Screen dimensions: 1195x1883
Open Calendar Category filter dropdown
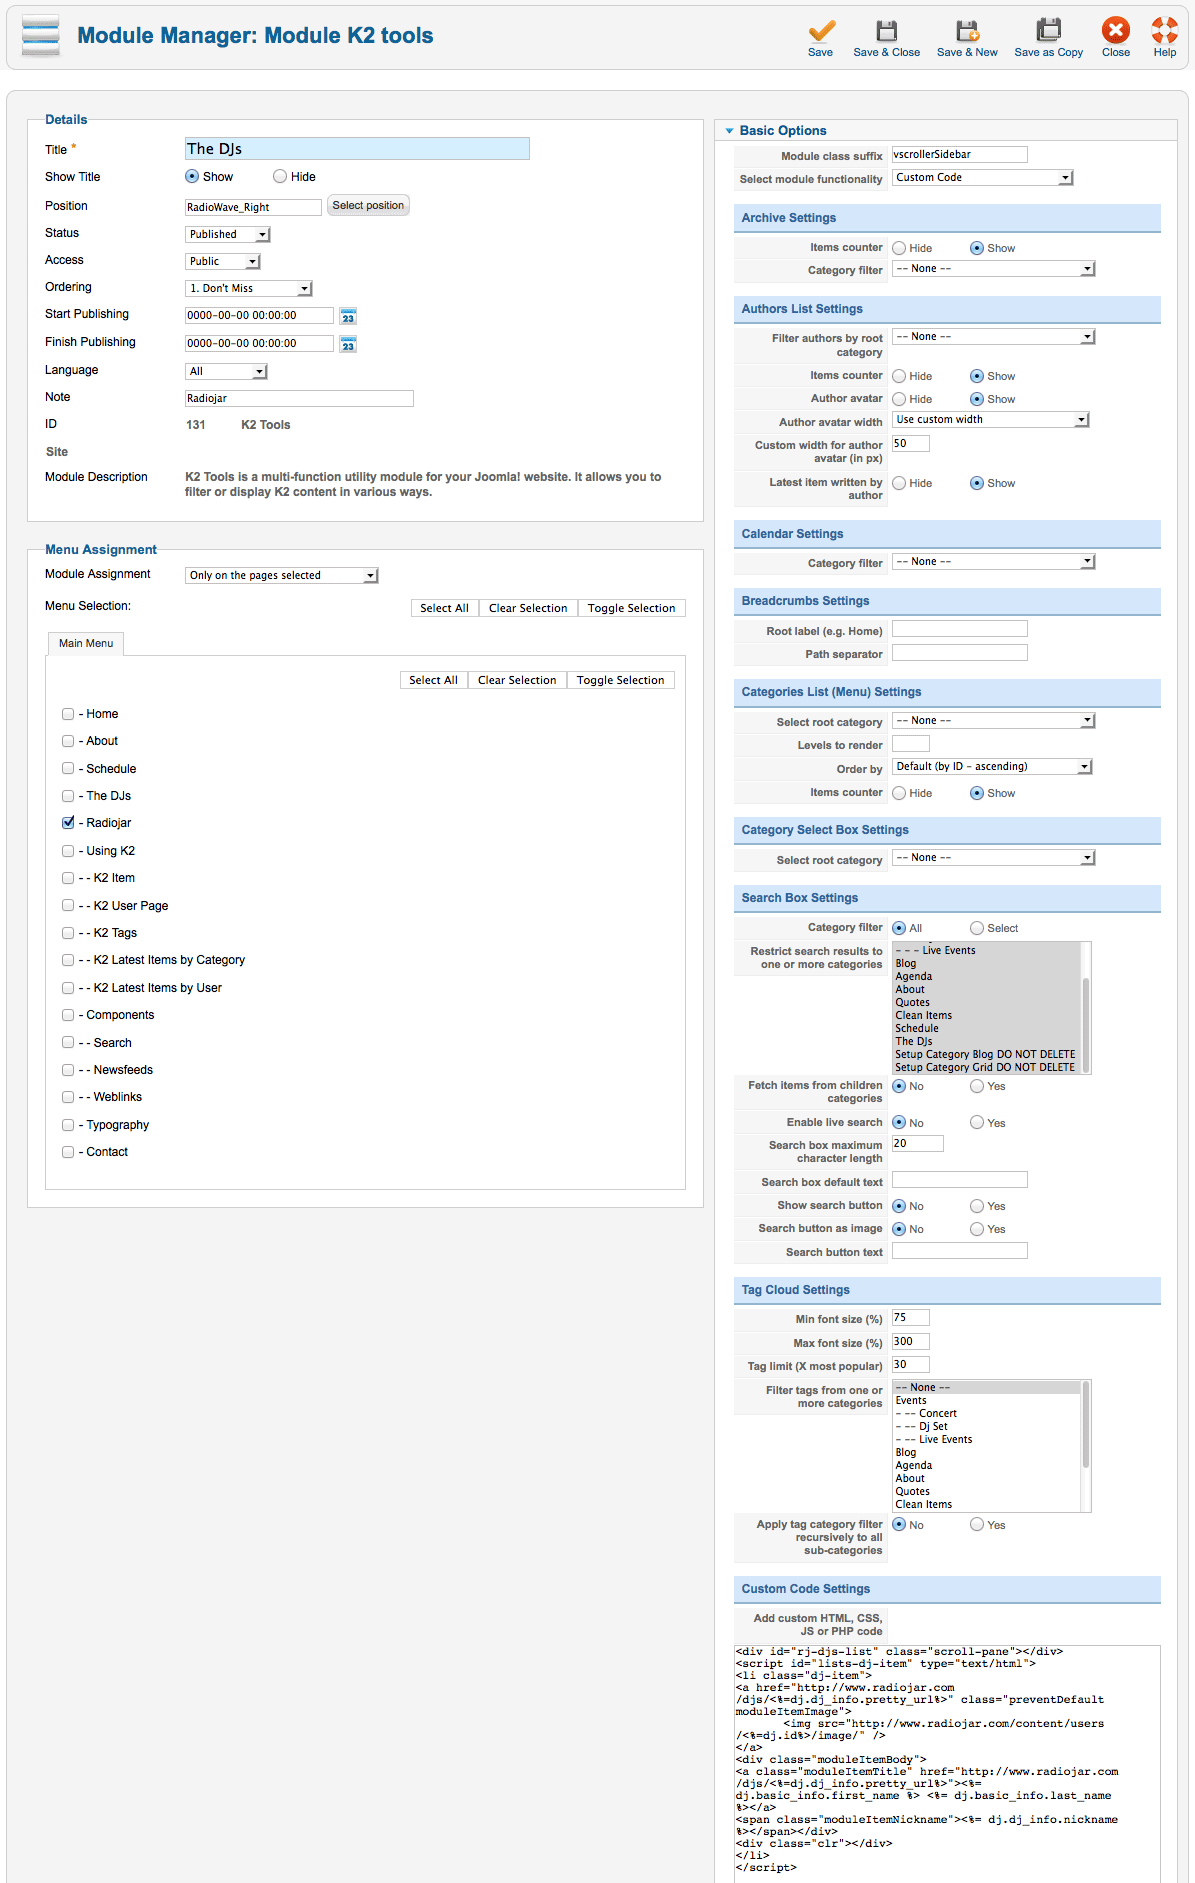[x=994, y=562]
